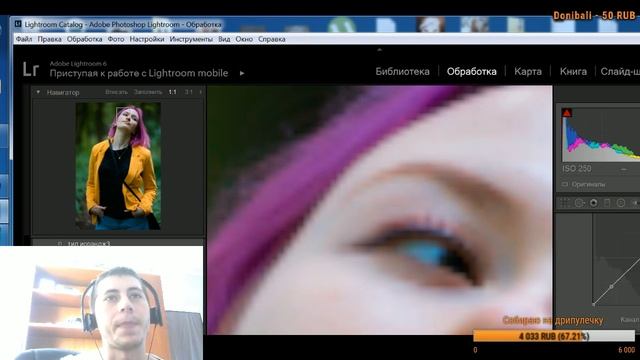Image resolution: width=640 pixels, height=360 pixels.
Task: Open the navigator zoom level dropdown arrows
Action: pos(200,92)
